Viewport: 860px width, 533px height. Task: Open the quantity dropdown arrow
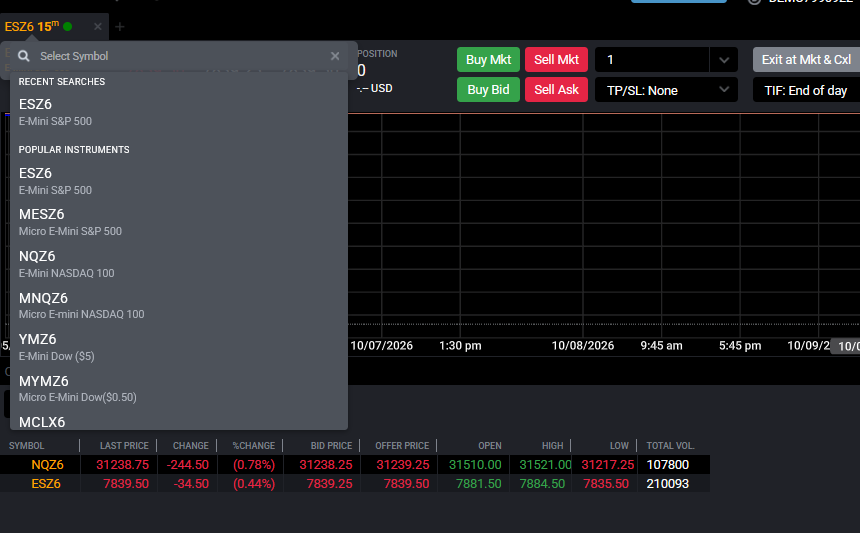click(x=724, y=60)
